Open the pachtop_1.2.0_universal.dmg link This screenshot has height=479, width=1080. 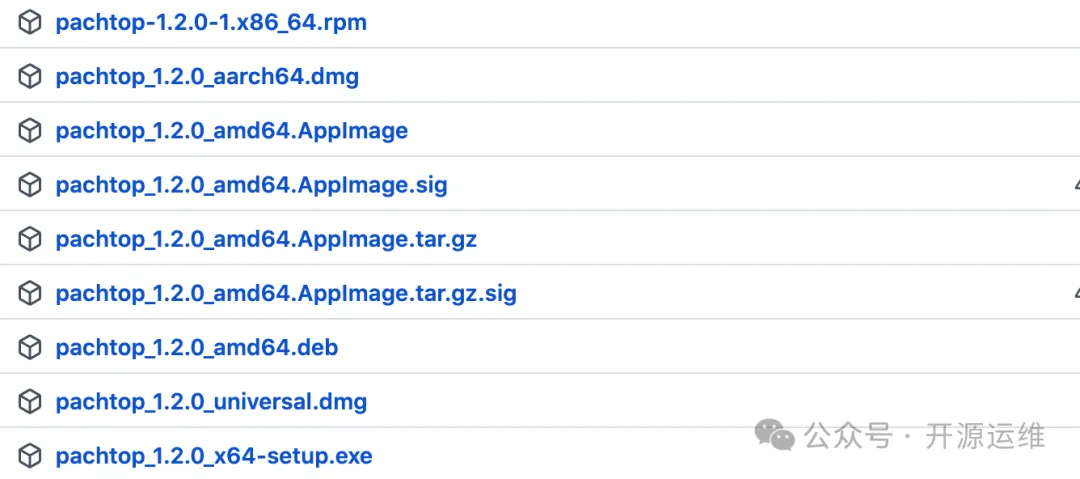pos(211,401)
